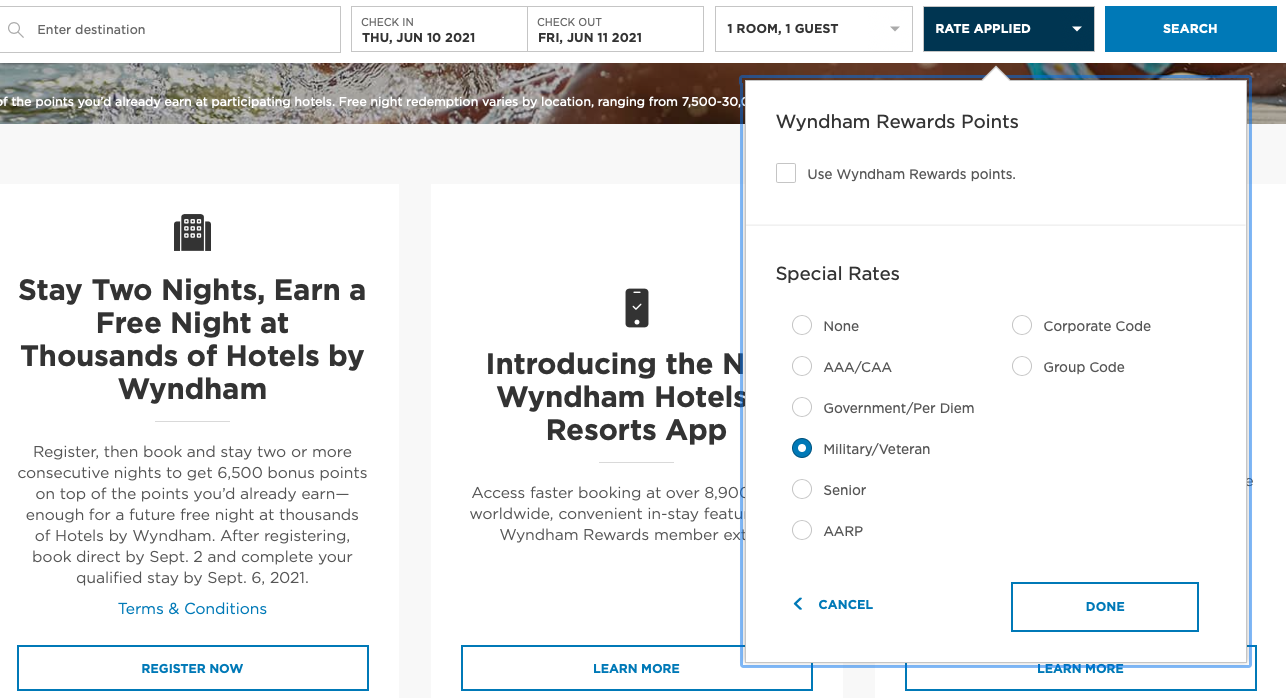Open the Check In date picker
This screenshot has width=1286, height=698.
click(x=439, y=29)
